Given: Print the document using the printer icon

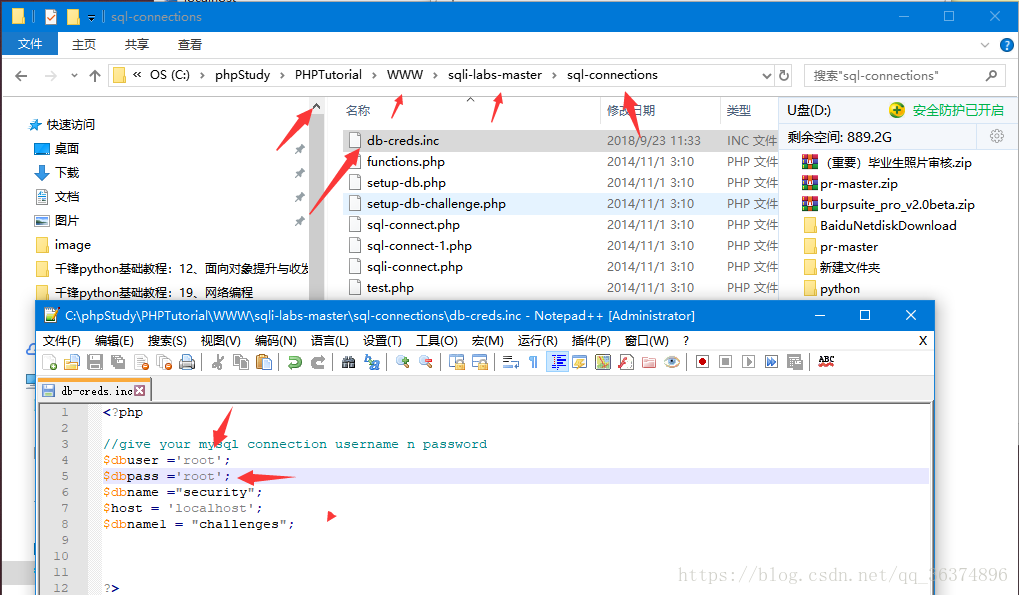Looking at the screenshot, I should click(187, 362).
